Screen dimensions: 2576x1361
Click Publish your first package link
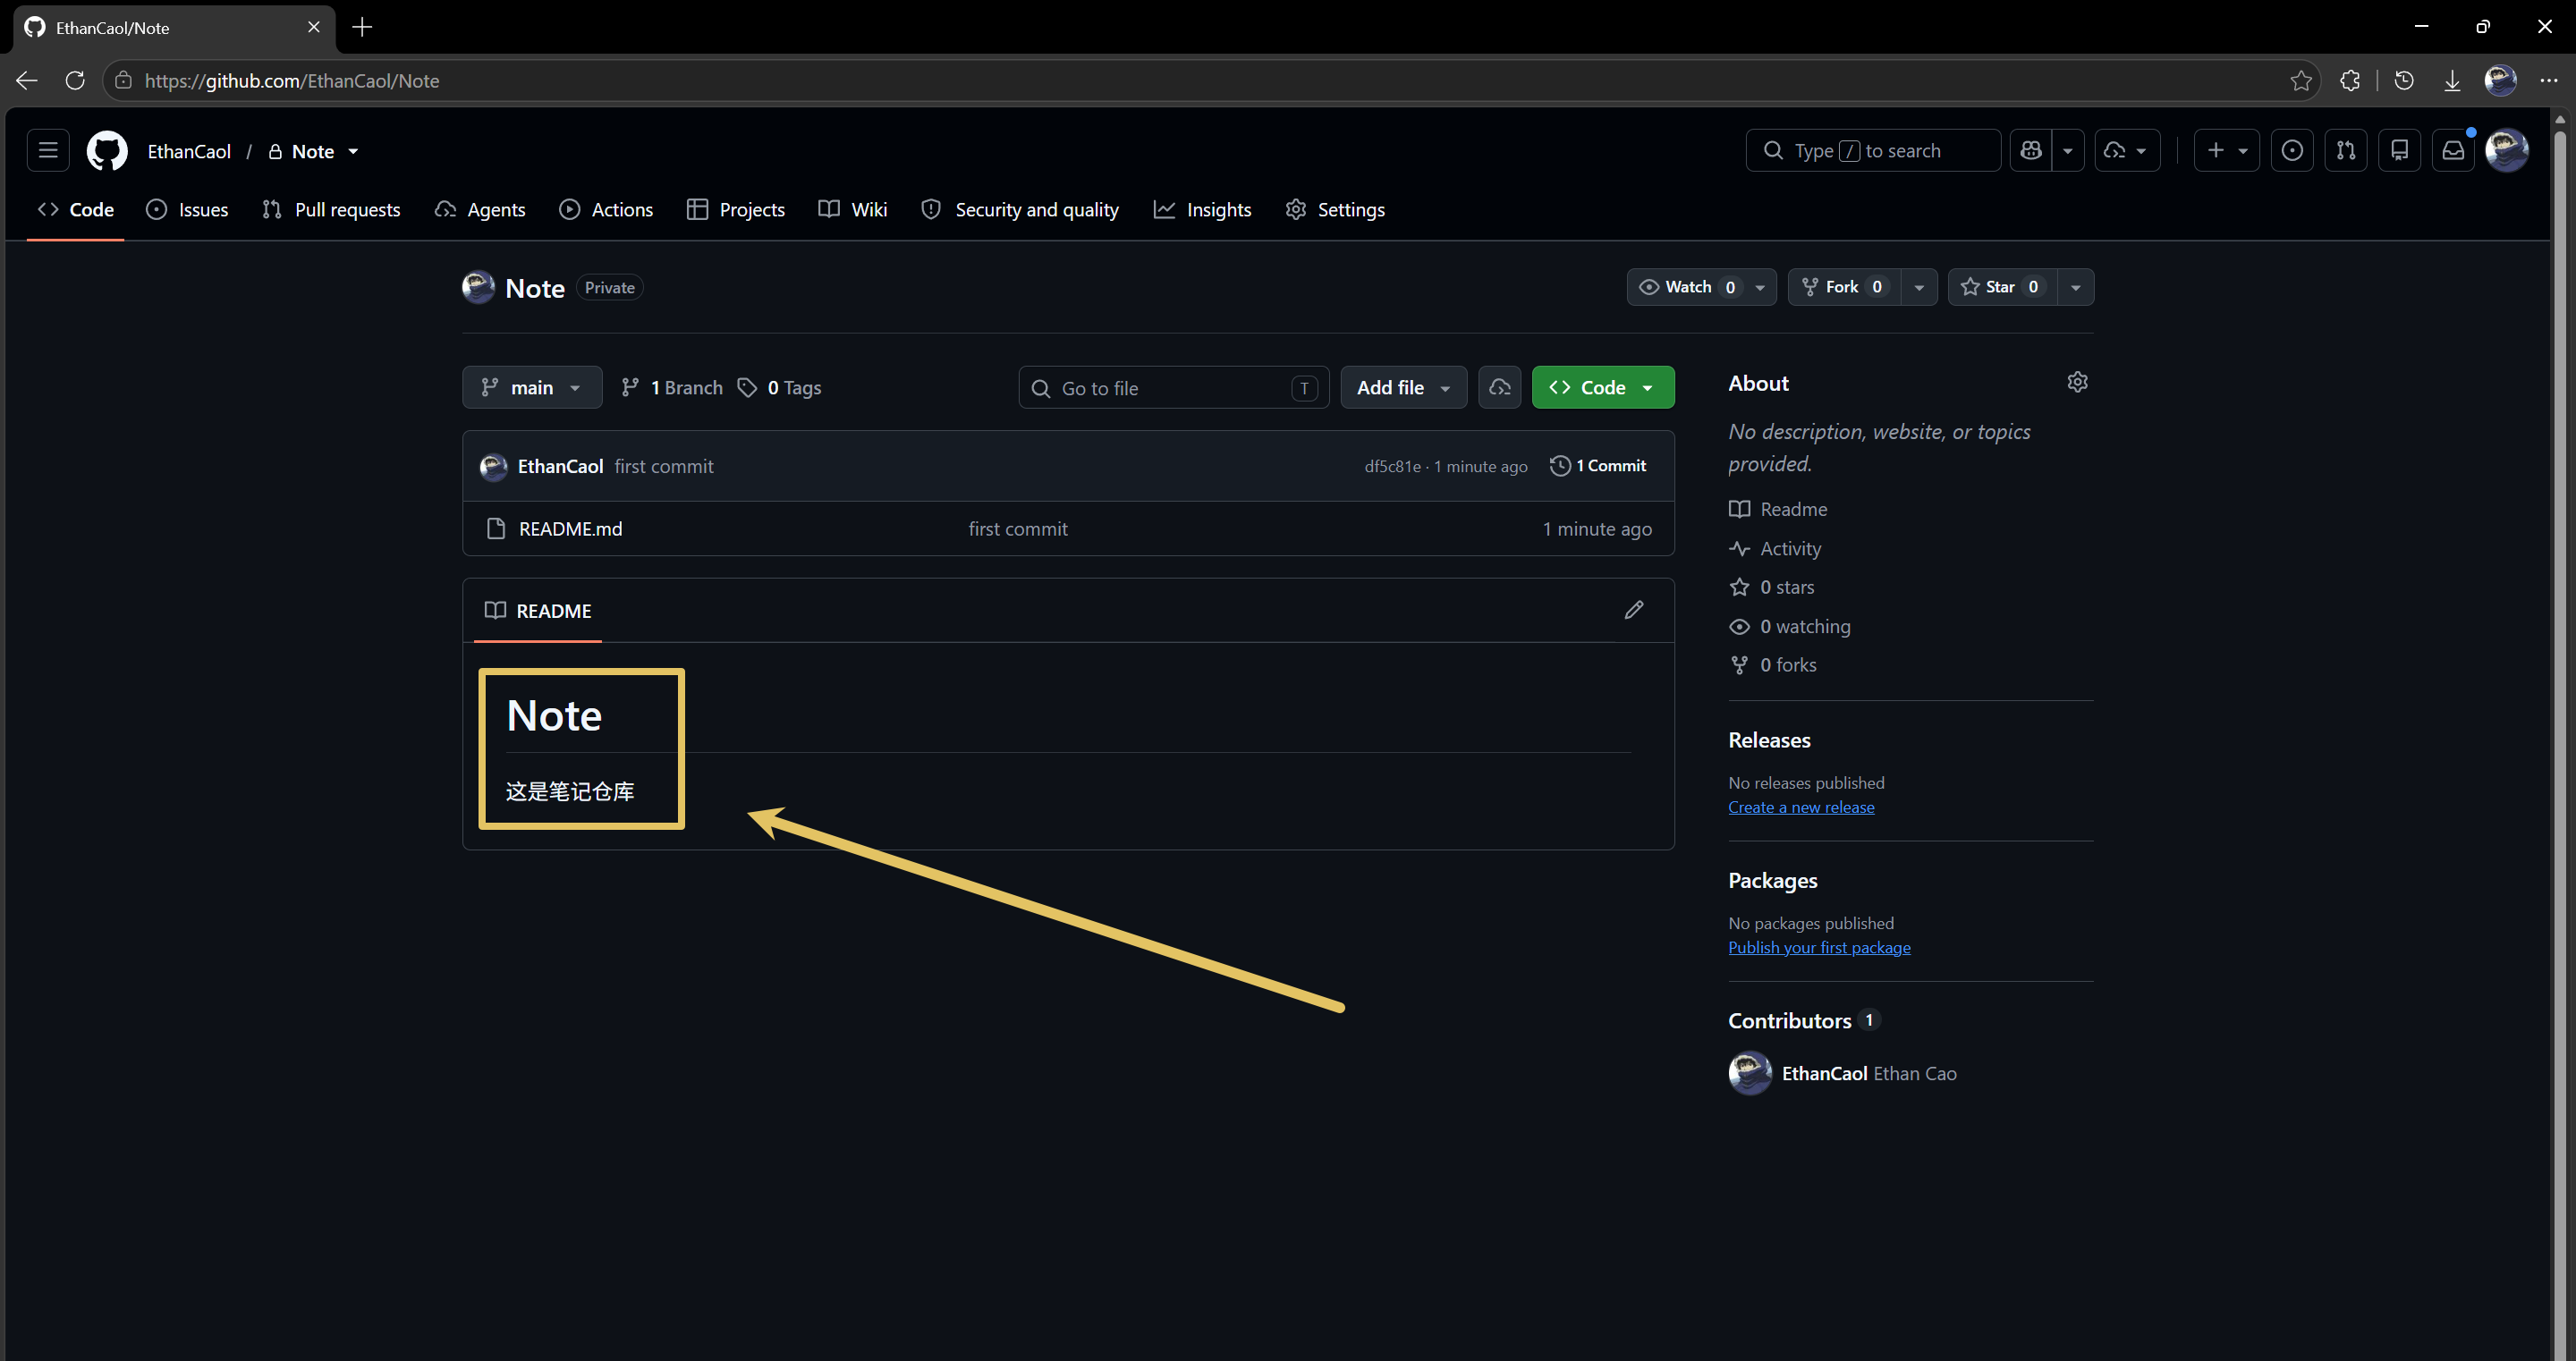pos(1819,948)
